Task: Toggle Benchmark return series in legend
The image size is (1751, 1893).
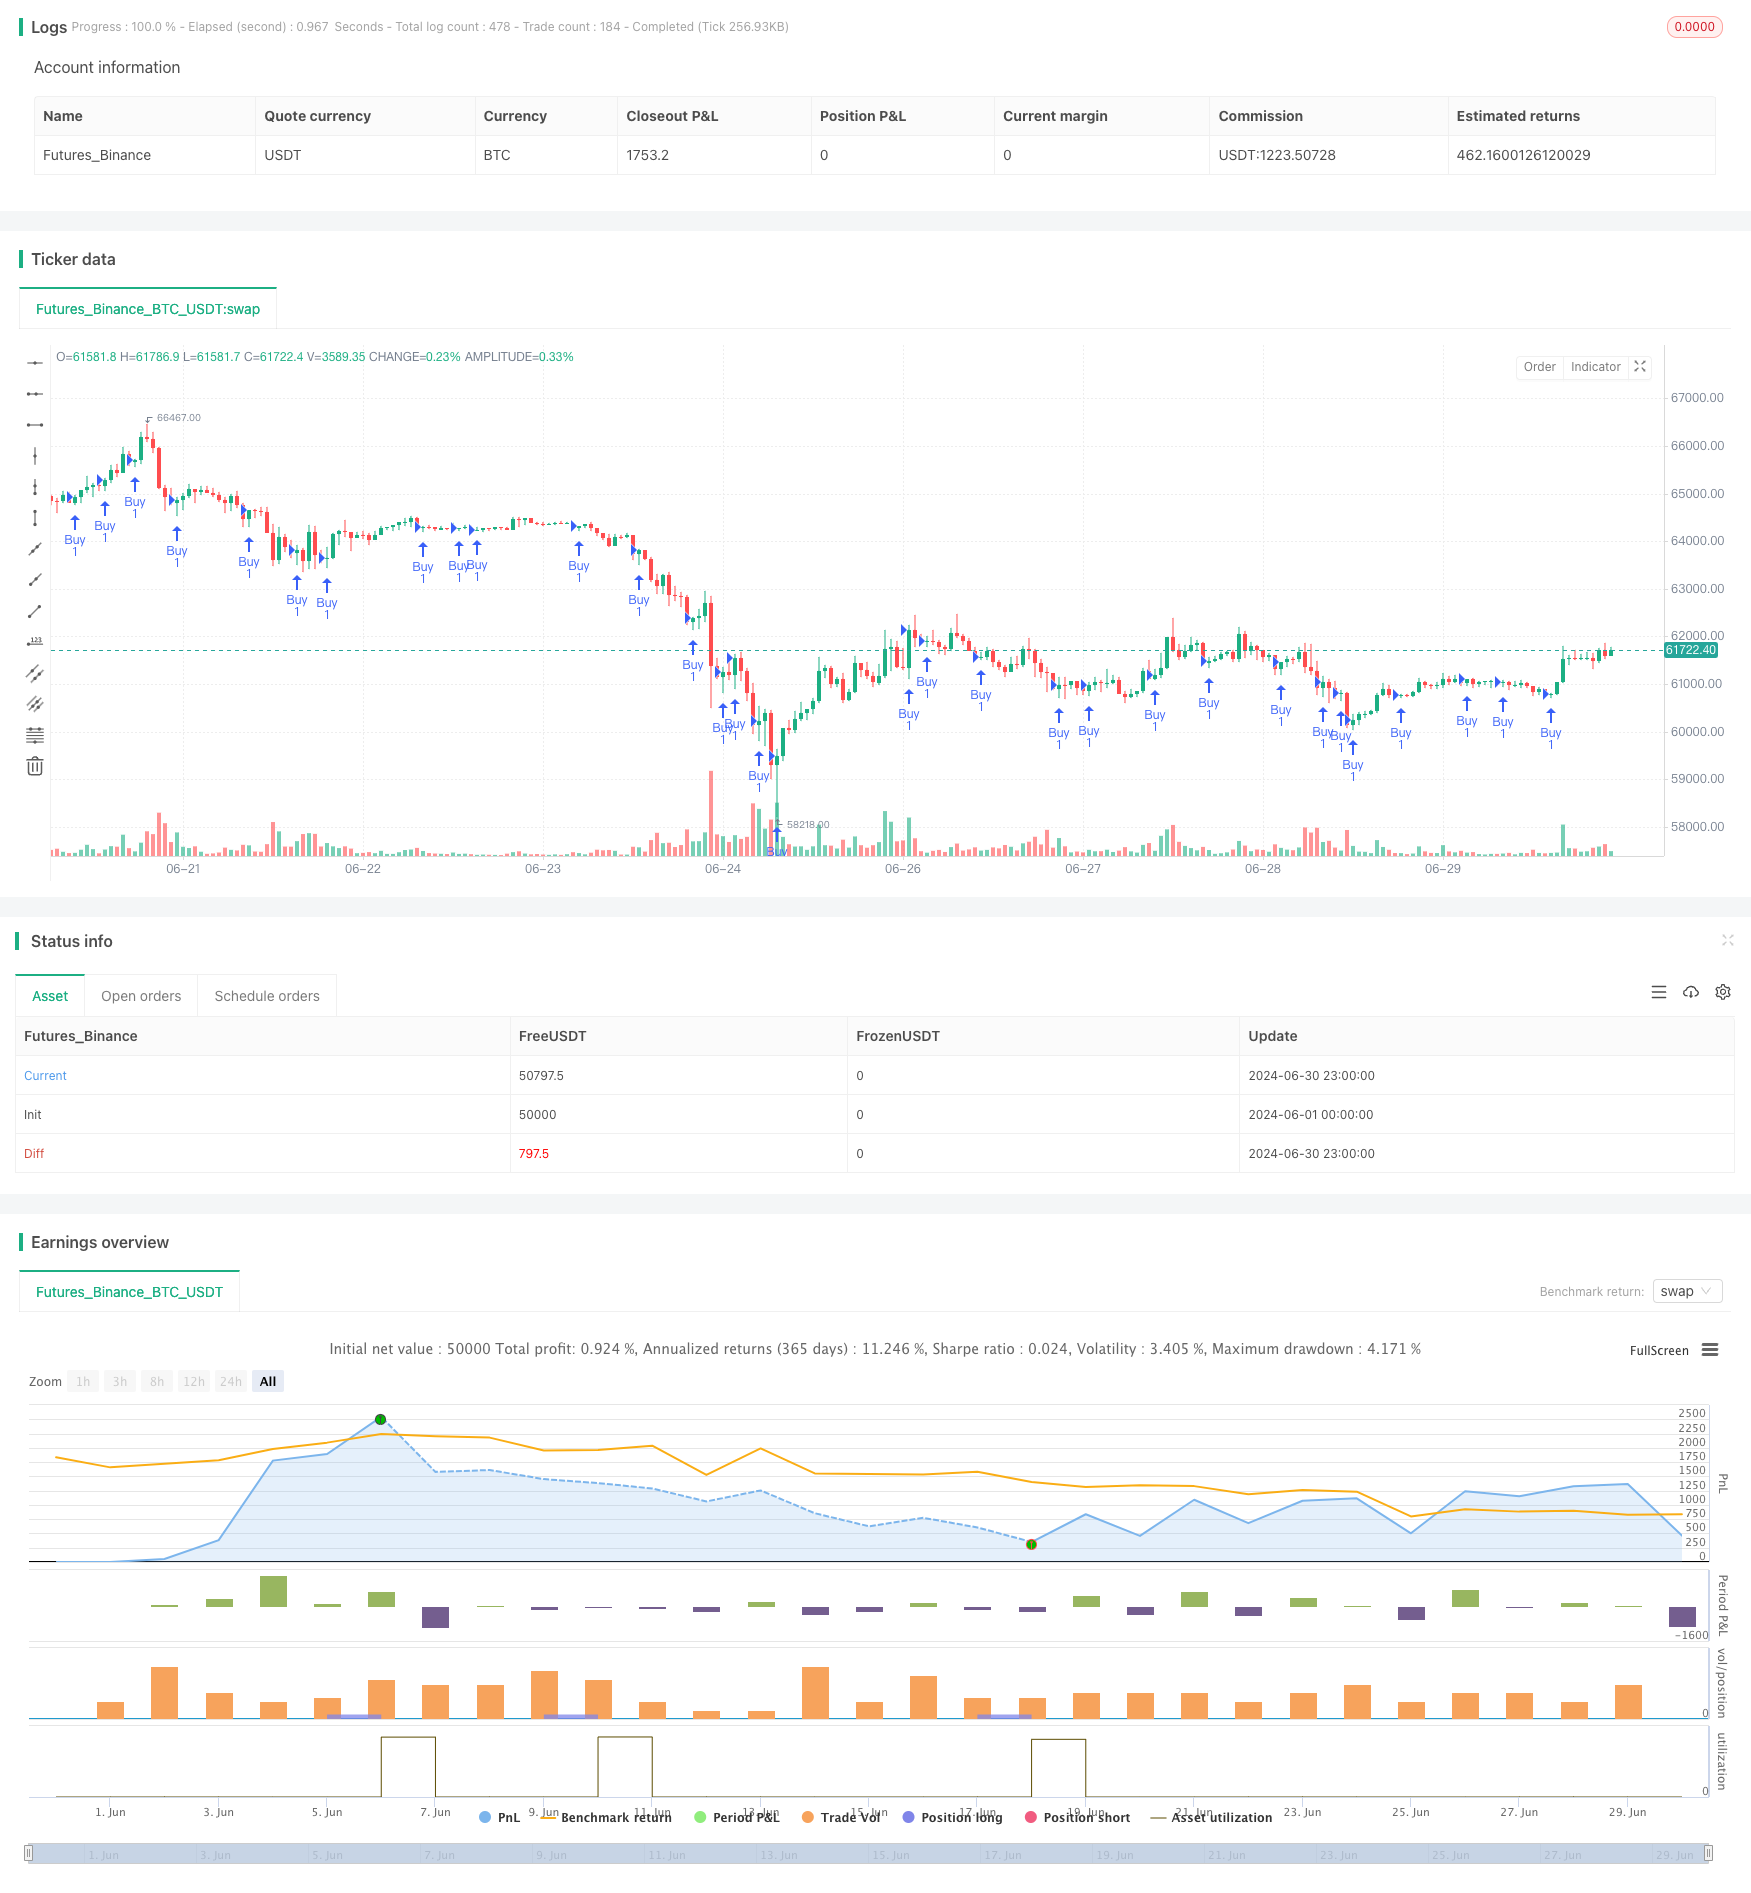Action: click(x=606, y=1817)
